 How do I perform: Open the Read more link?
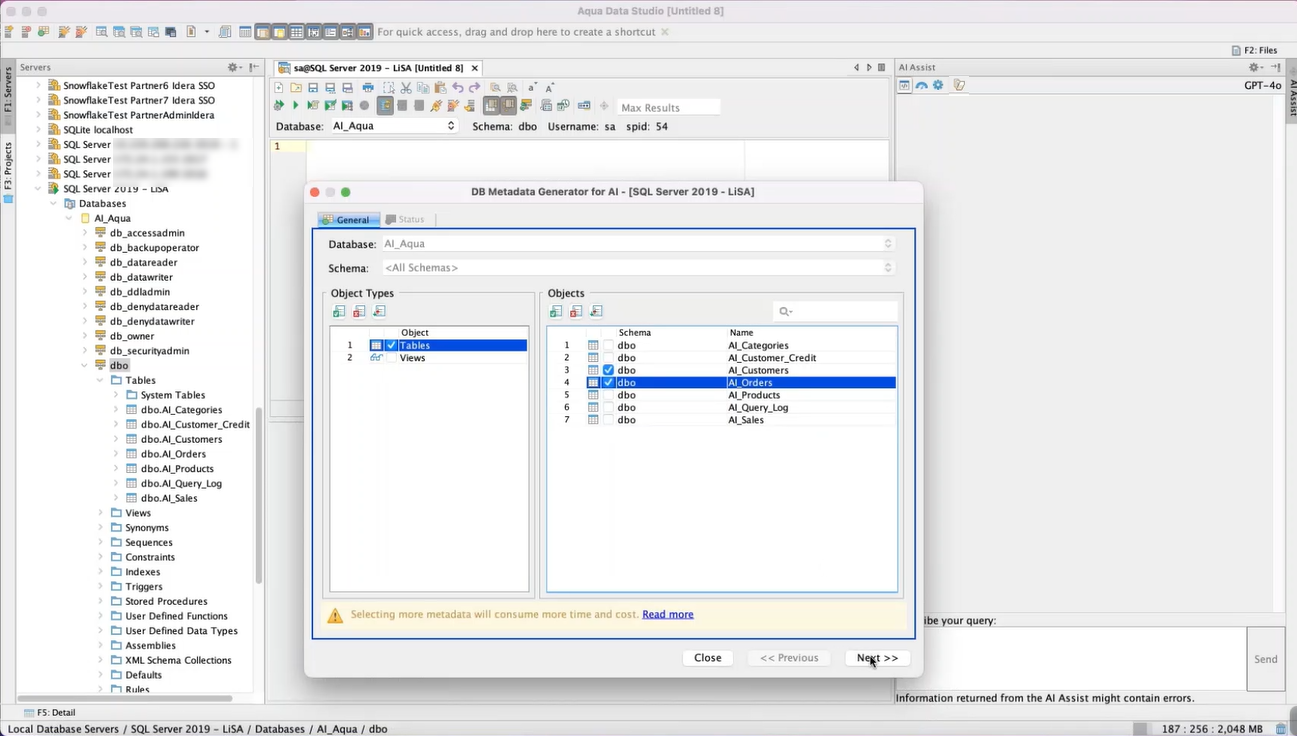(x=667, y=614)
